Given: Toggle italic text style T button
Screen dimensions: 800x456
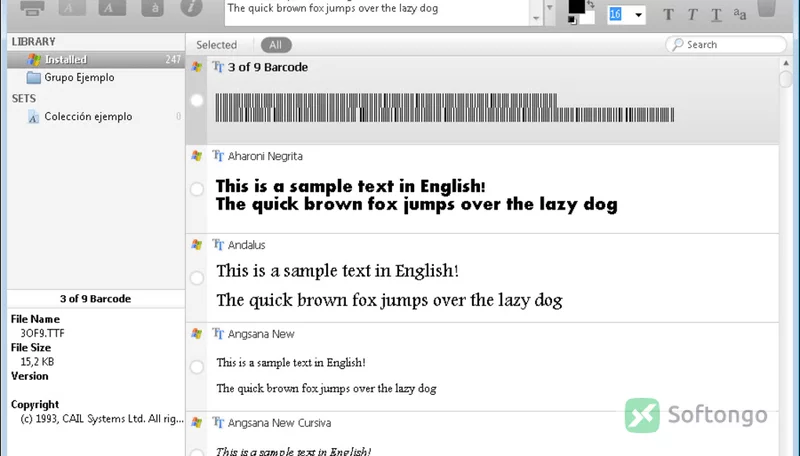Looking at the screenshot, I should tap(692, 14).
